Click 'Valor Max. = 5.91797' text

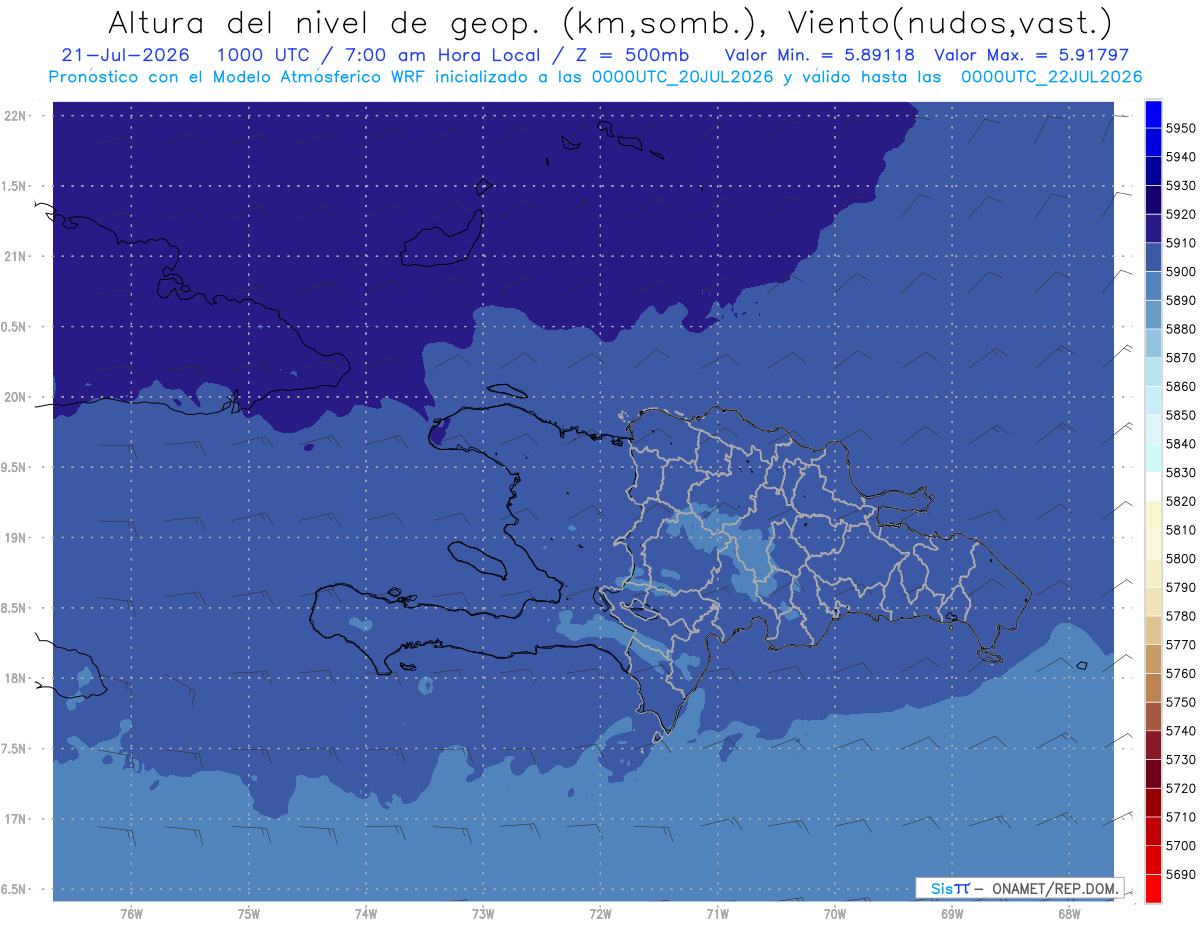(1030, 55)
